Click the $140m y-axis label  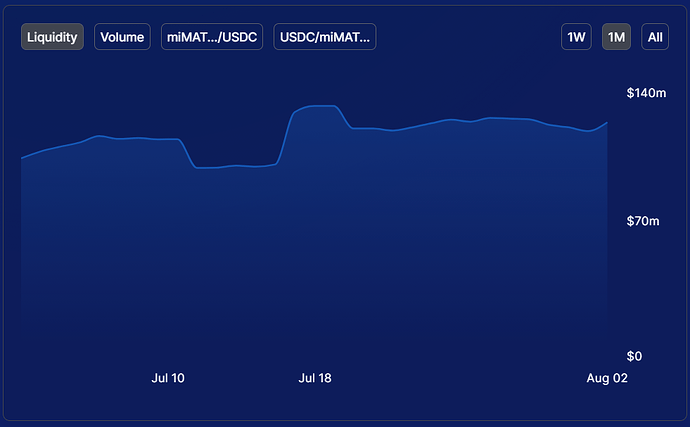645,93
